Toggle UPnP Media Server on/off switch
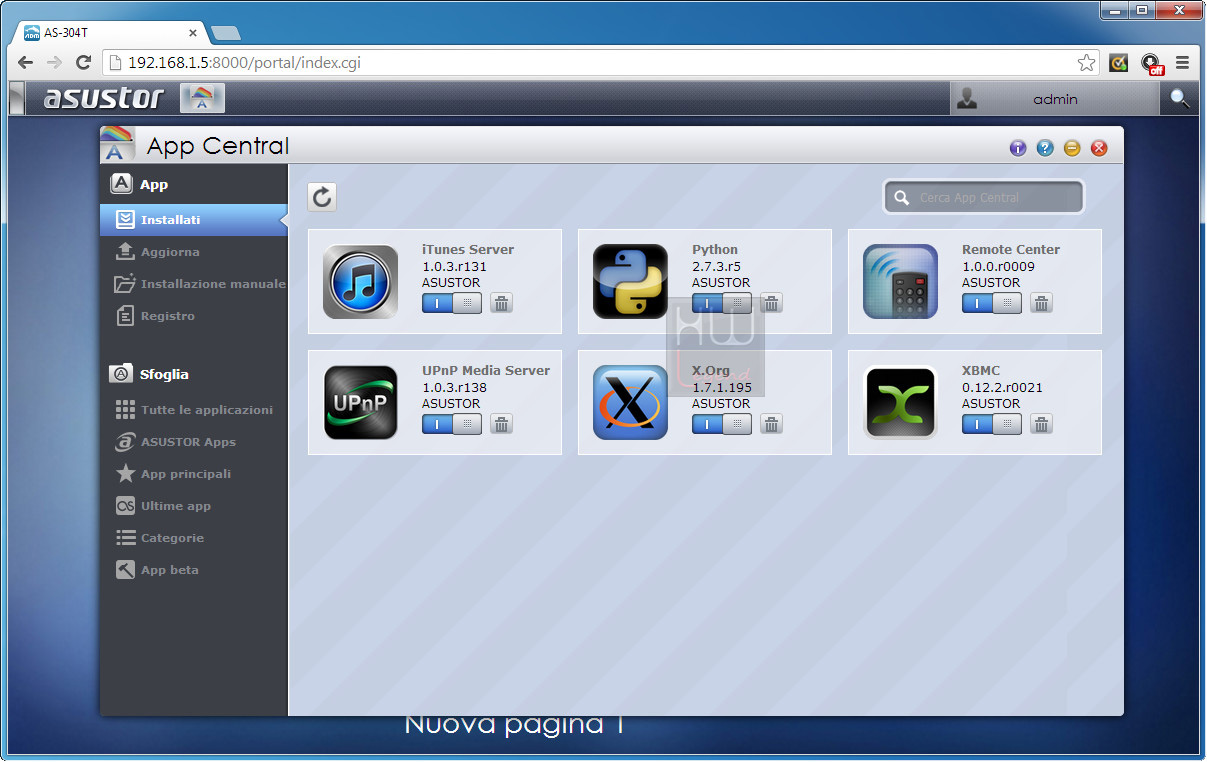The height and width of the screenshot is (762, 1207). point(452,424)
